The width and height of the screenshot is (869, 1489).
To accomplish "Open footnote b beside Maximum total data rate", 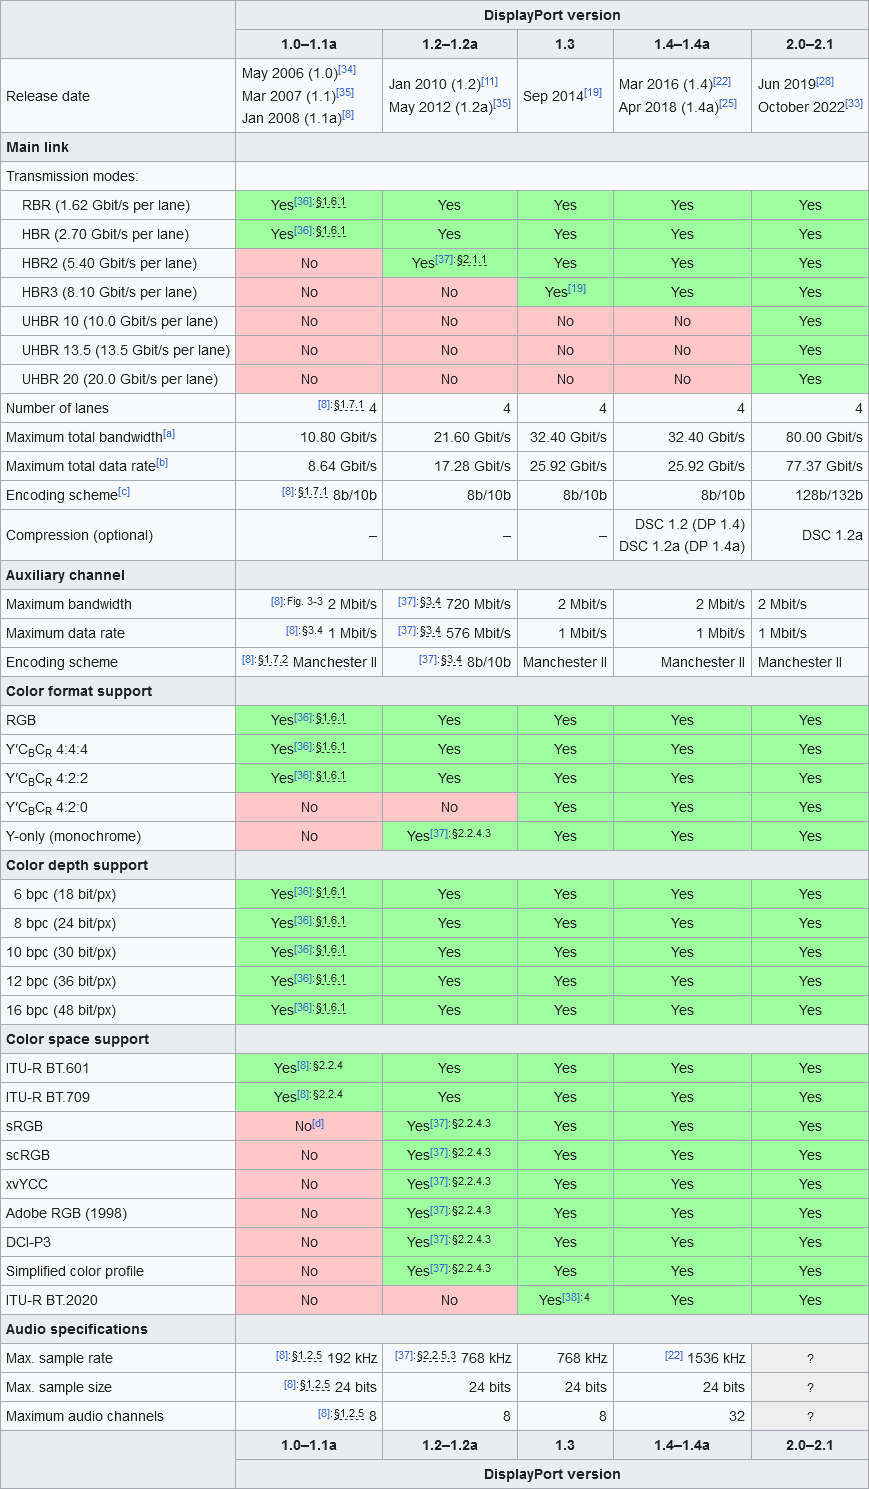I will 162,462.
